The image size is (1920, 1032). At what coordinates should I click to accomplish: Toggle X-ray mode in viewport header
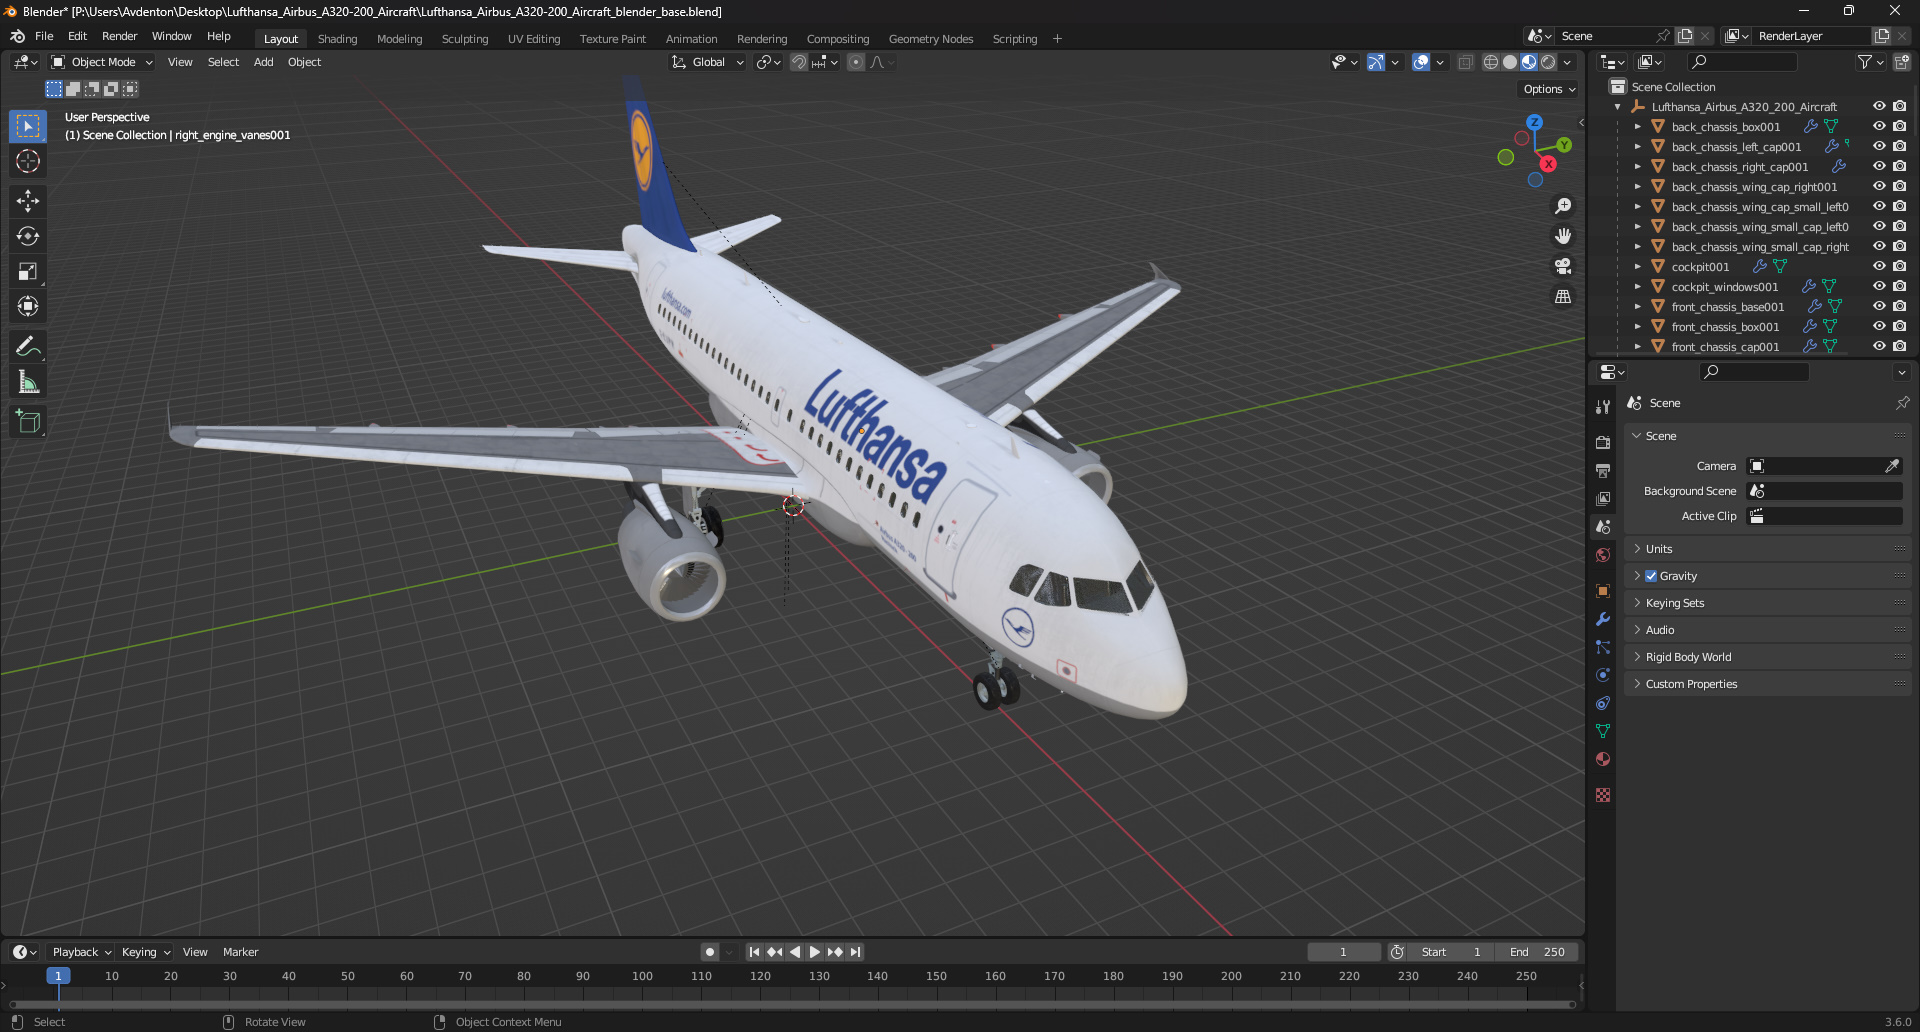1465,62
